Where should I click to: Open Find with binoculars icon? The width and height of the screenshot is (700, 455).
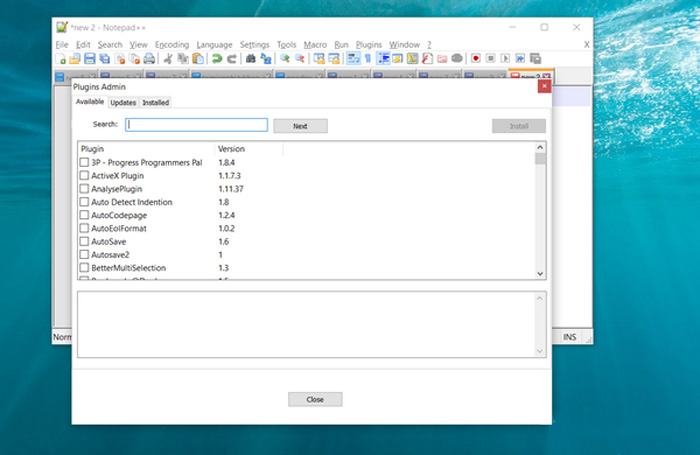251,58
